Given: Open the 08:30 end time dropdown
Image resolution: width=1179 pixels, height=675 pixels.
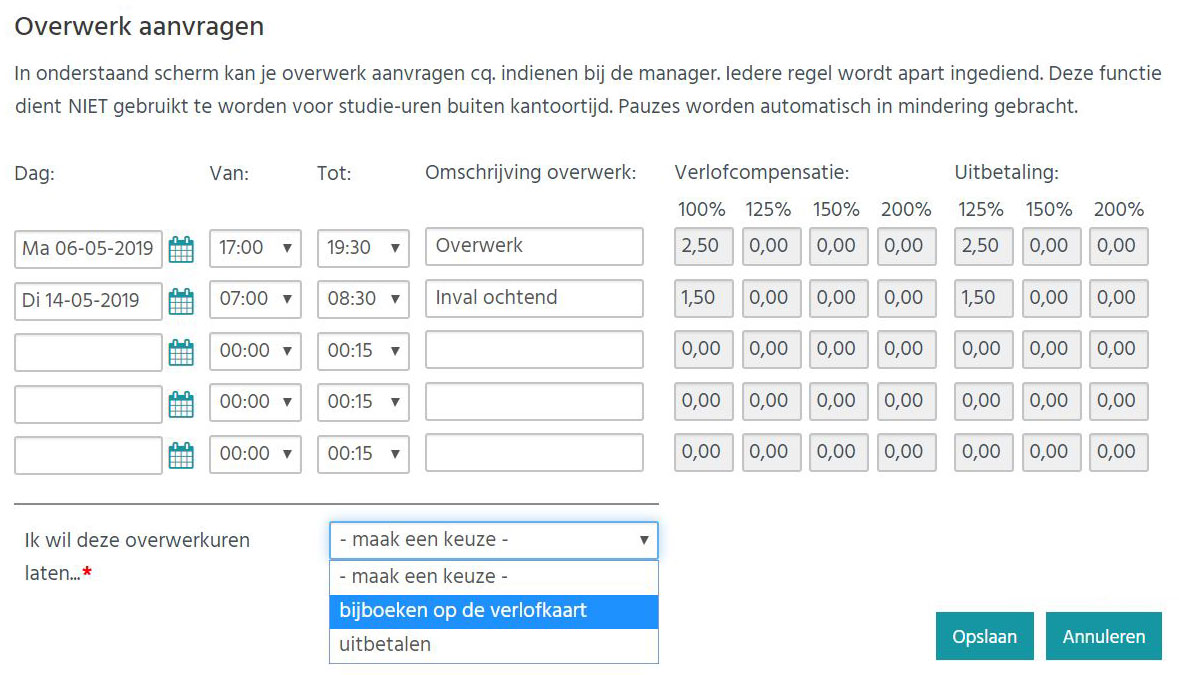Looking at the screenshot, I should point(363,300).
